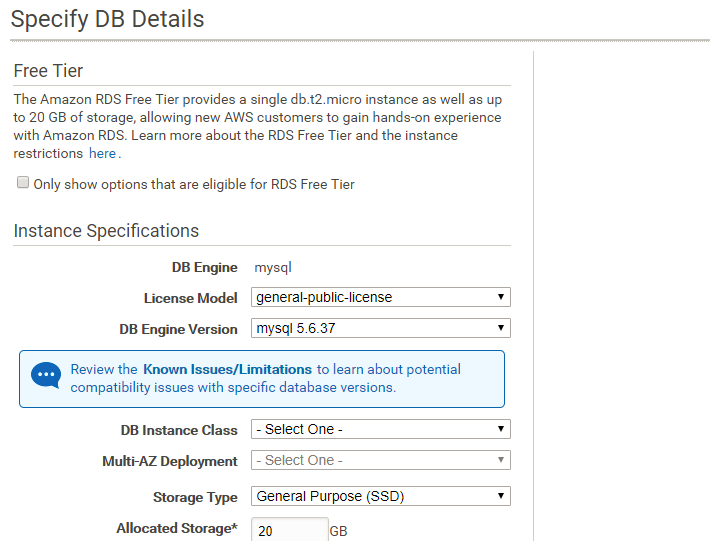Expand the DB Engine Version dropdown
Viewport: 717px width, 550px height.
[x=380, y=328]
